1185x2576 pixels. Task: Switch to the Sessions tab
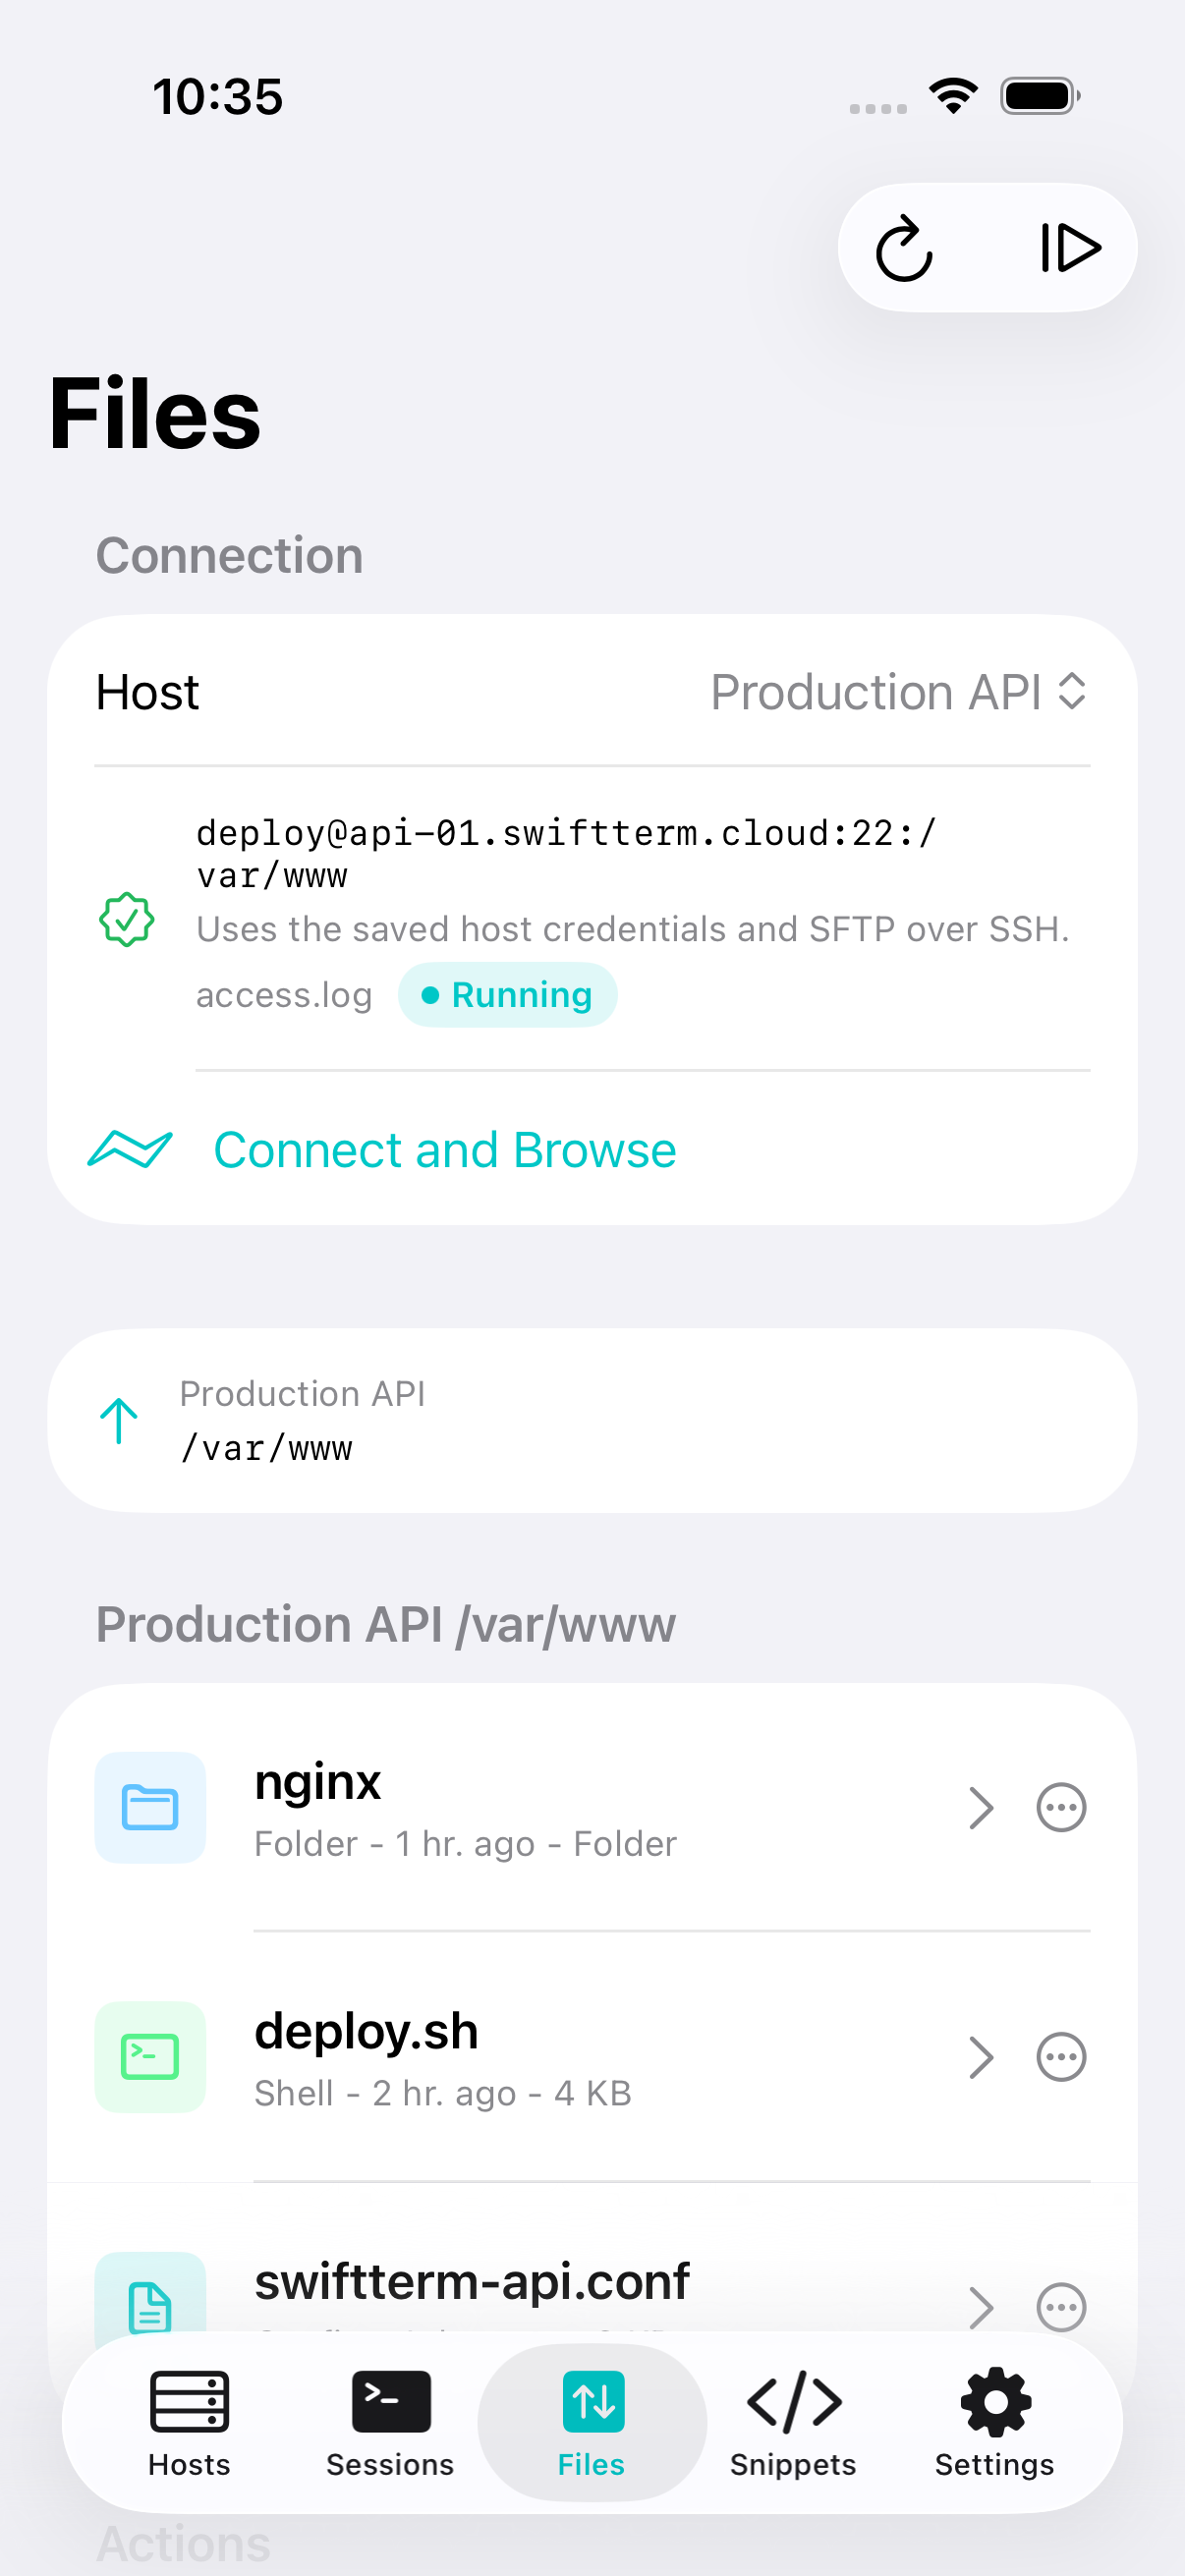[390, 2422]
